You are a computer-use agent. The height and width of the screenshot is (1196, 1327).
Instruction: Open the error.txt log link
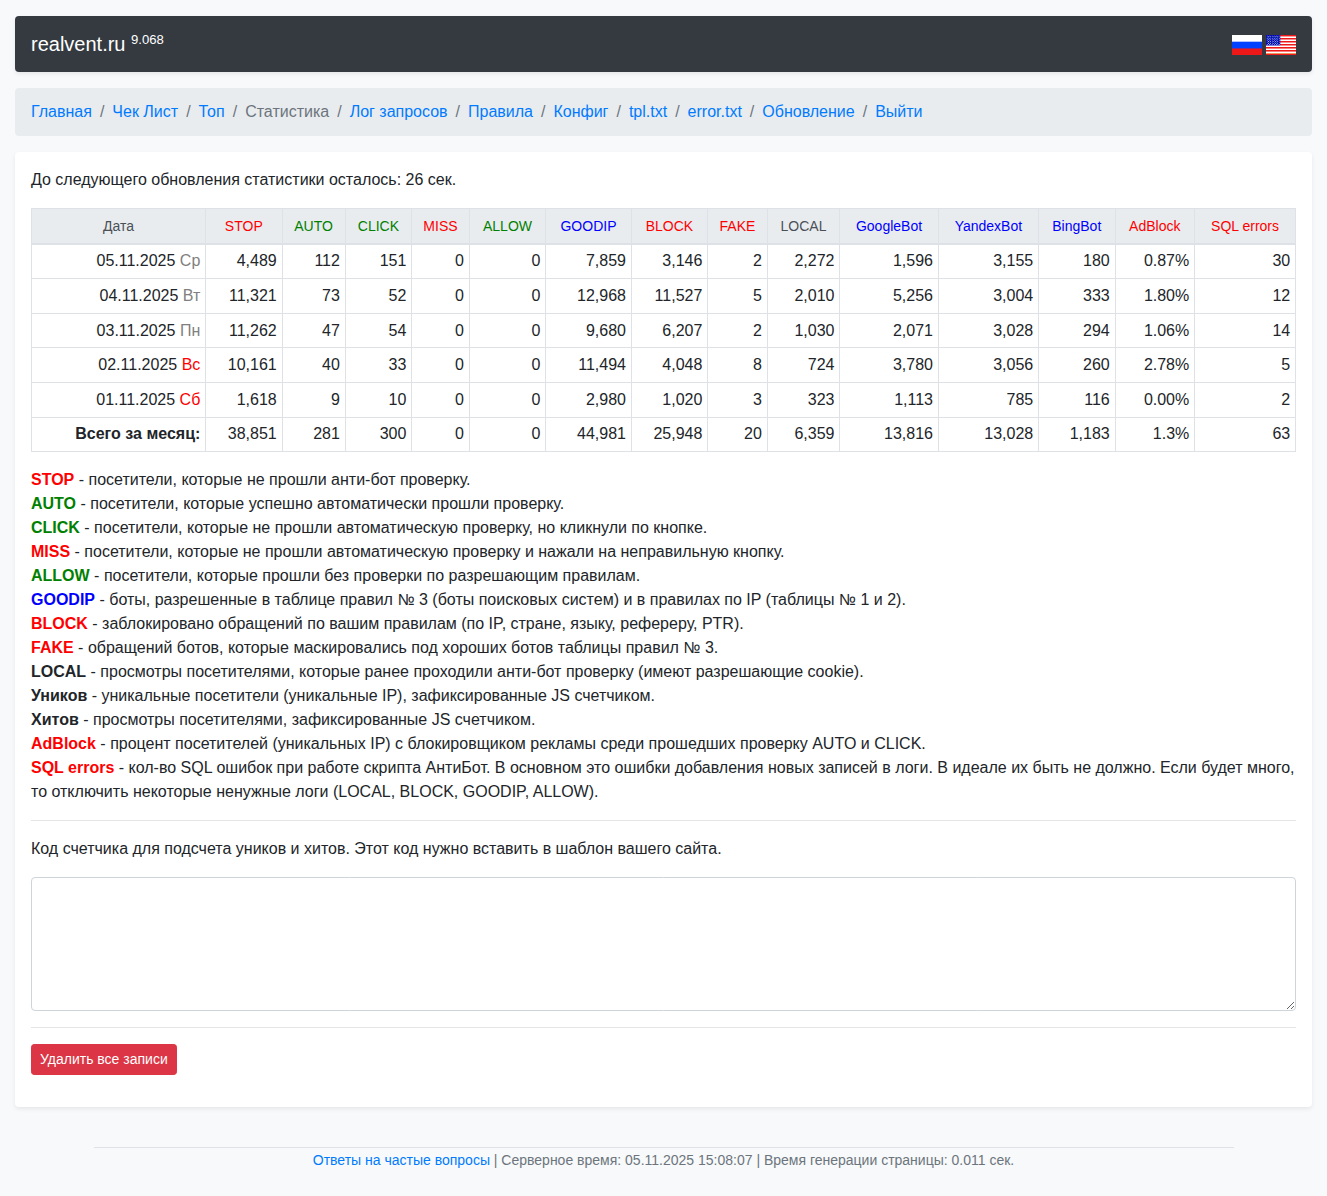pyautogui.click(x=714, y=112)
